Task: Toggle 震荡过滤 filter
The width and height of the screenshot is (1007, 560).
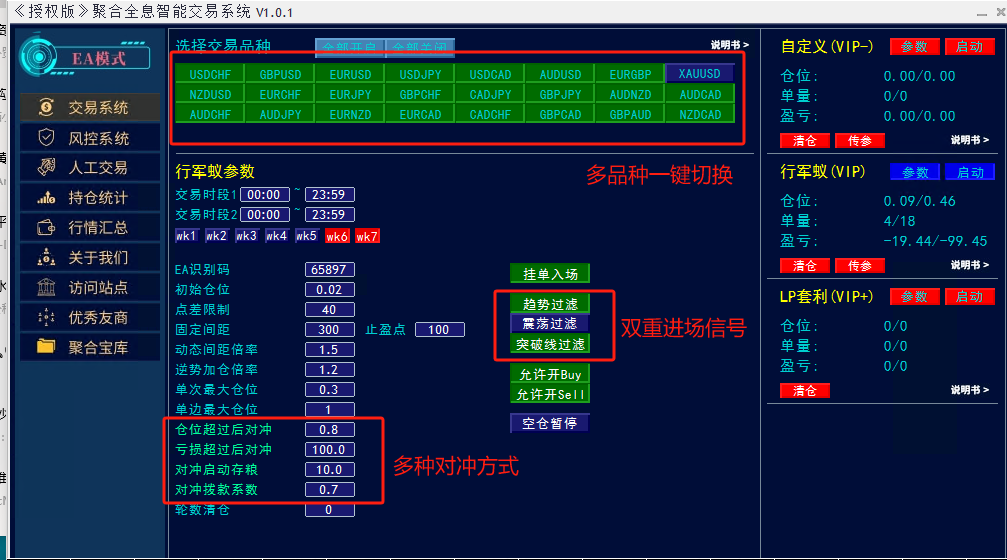Action: (550, 323)
